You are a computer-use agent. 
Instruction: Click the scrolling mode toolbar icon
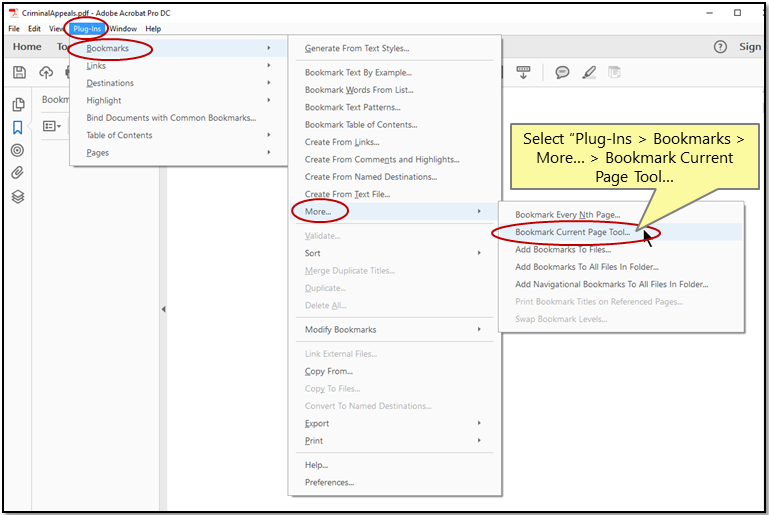(x=523, y=73)
